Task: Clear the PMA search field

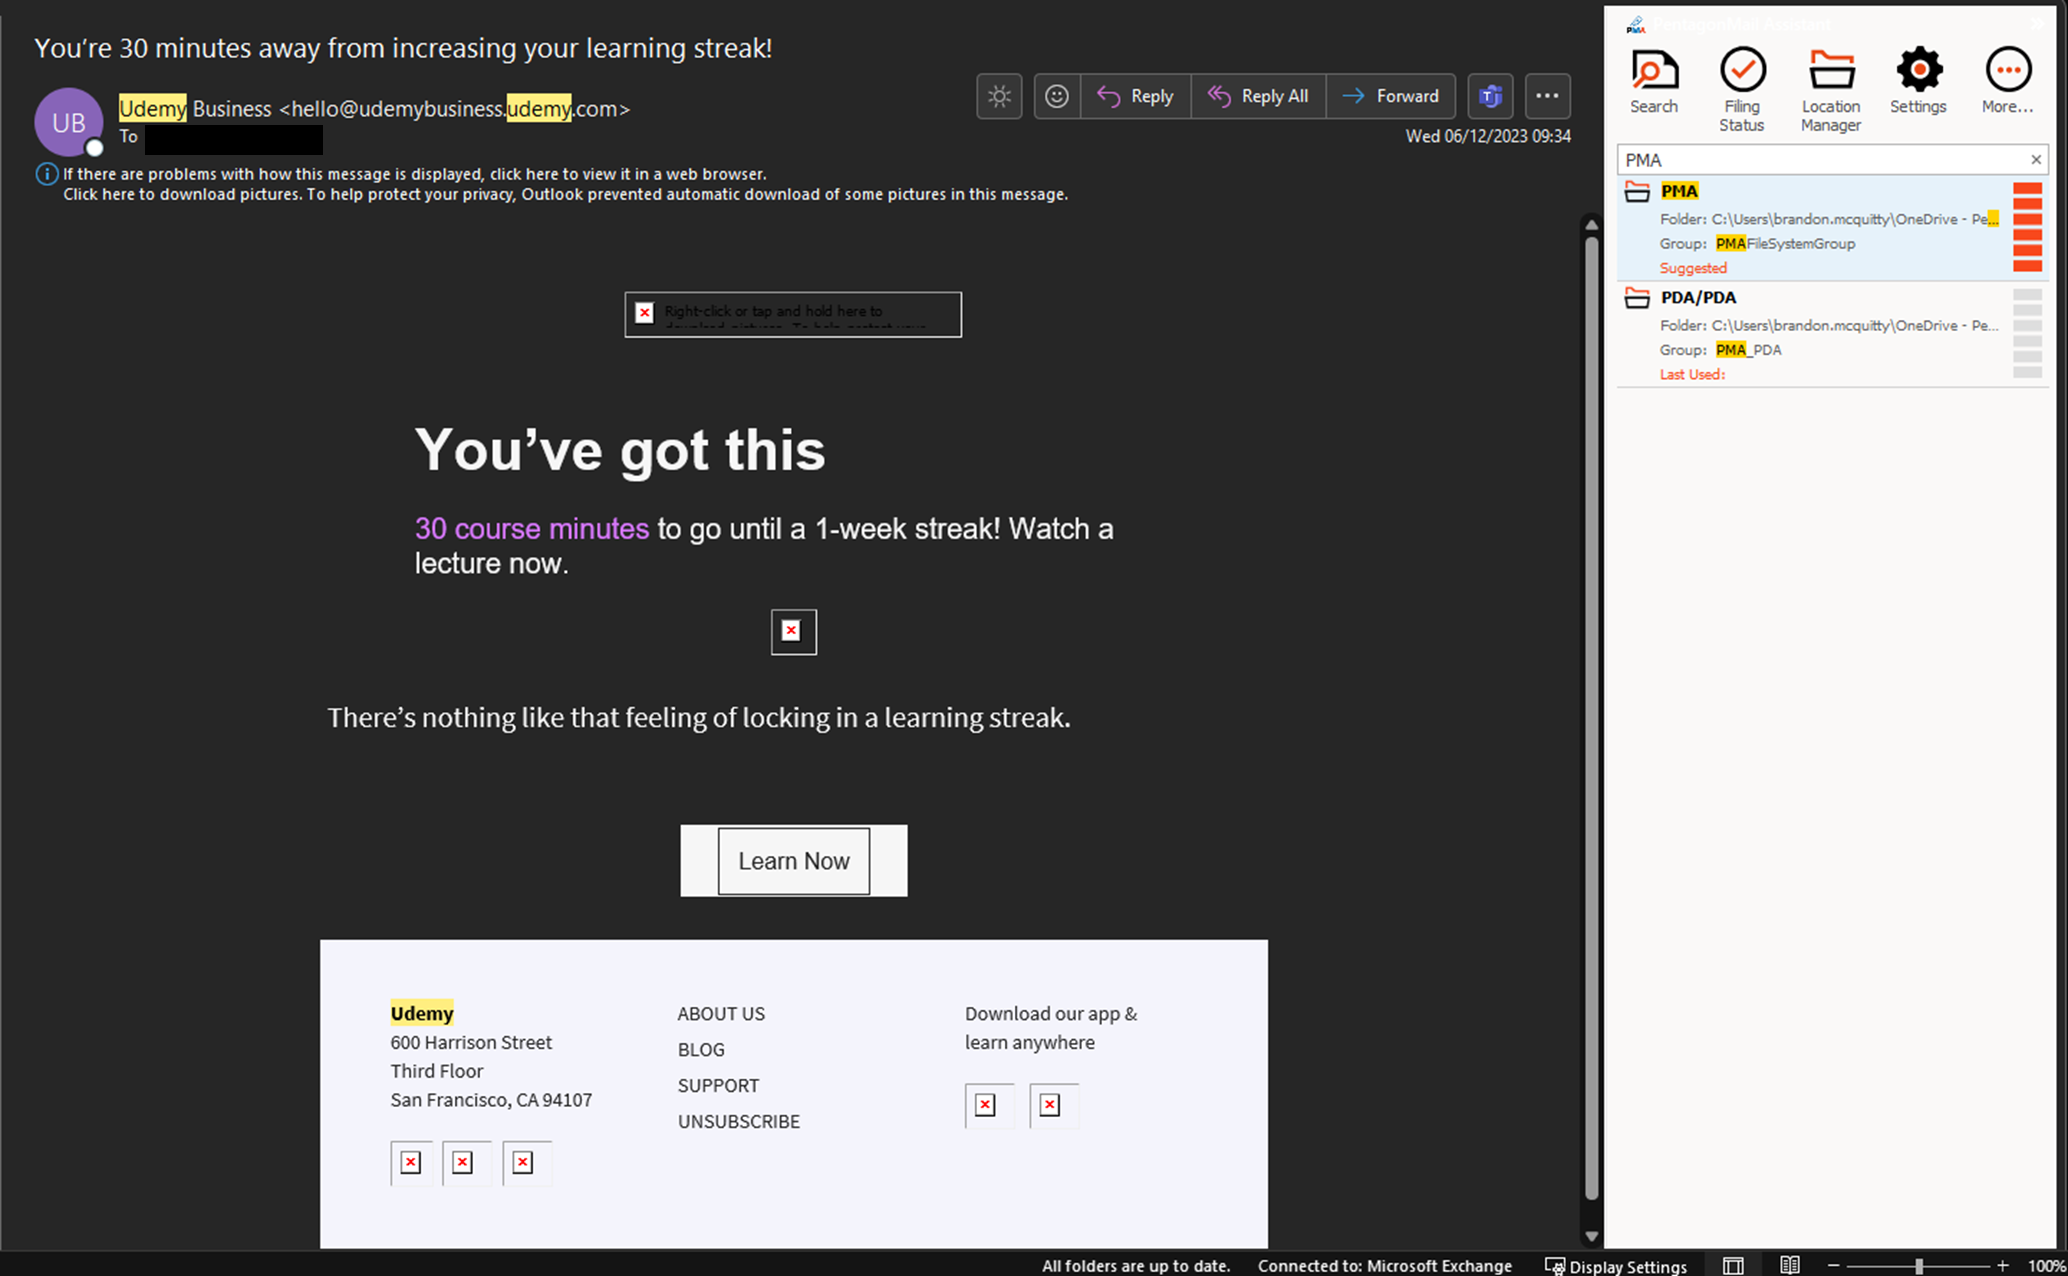Action: point(2035,160)
